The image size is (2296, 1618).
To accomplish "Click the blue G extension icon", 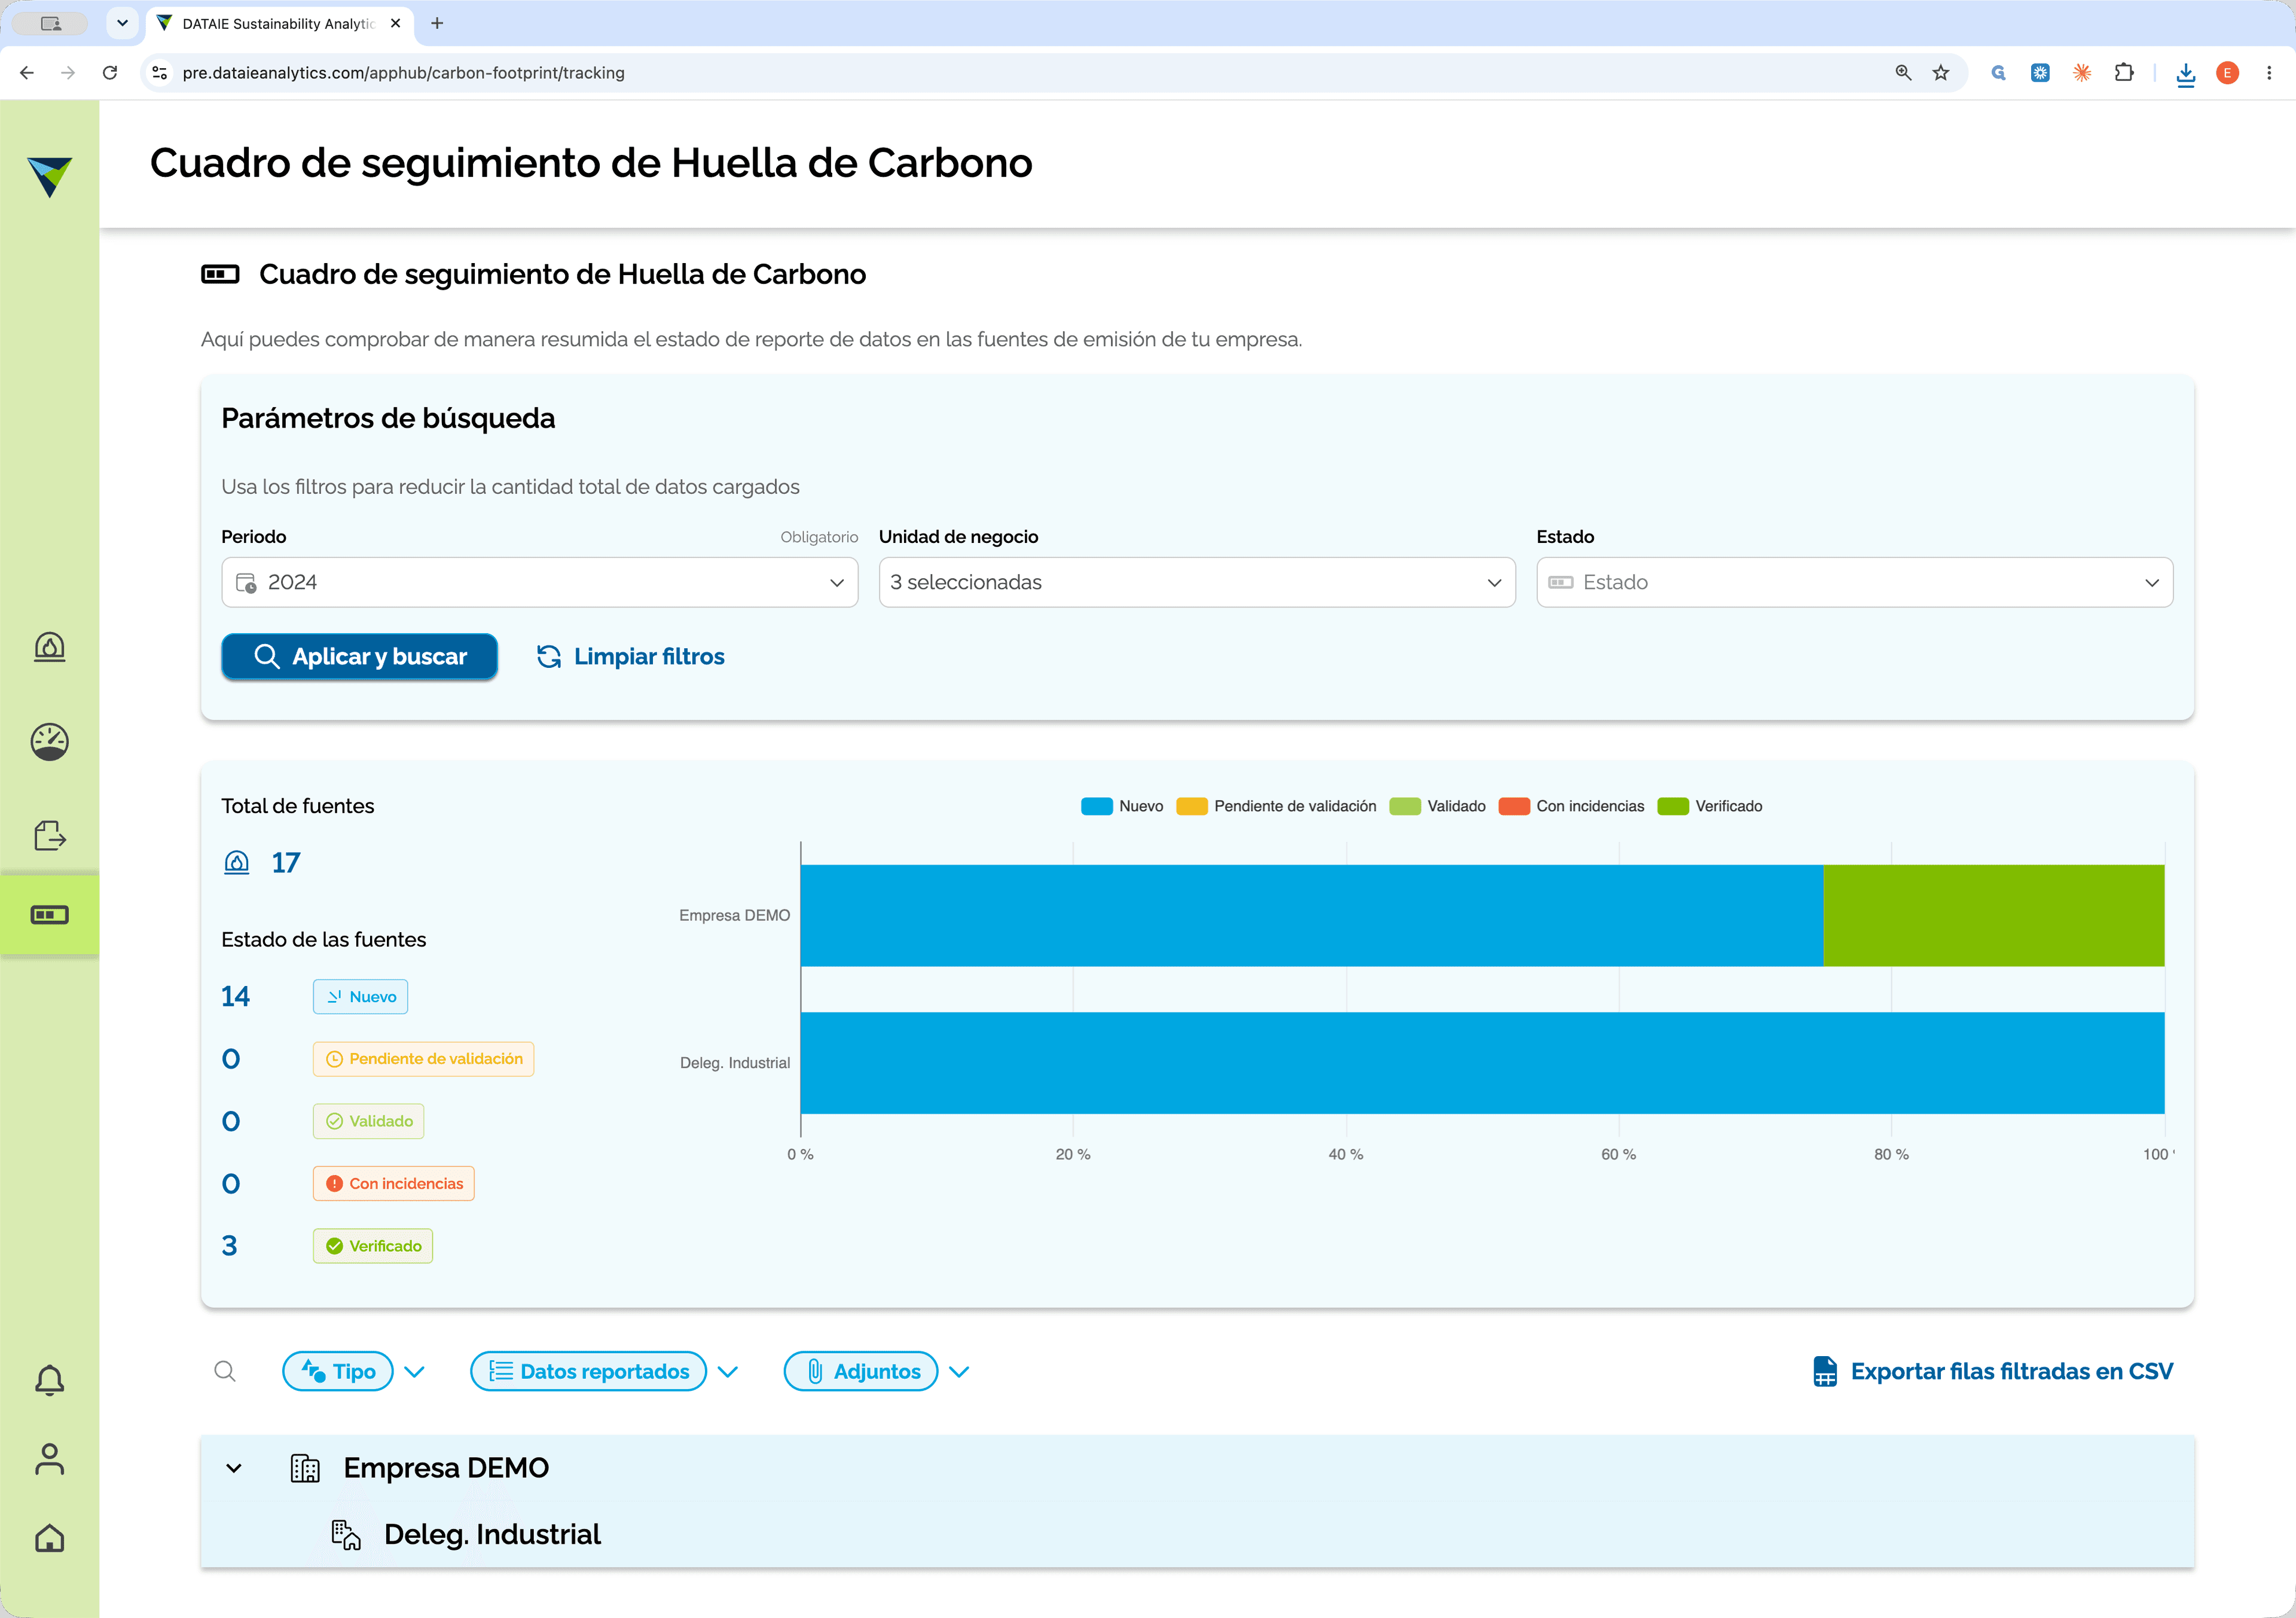I will [1998, 72].
